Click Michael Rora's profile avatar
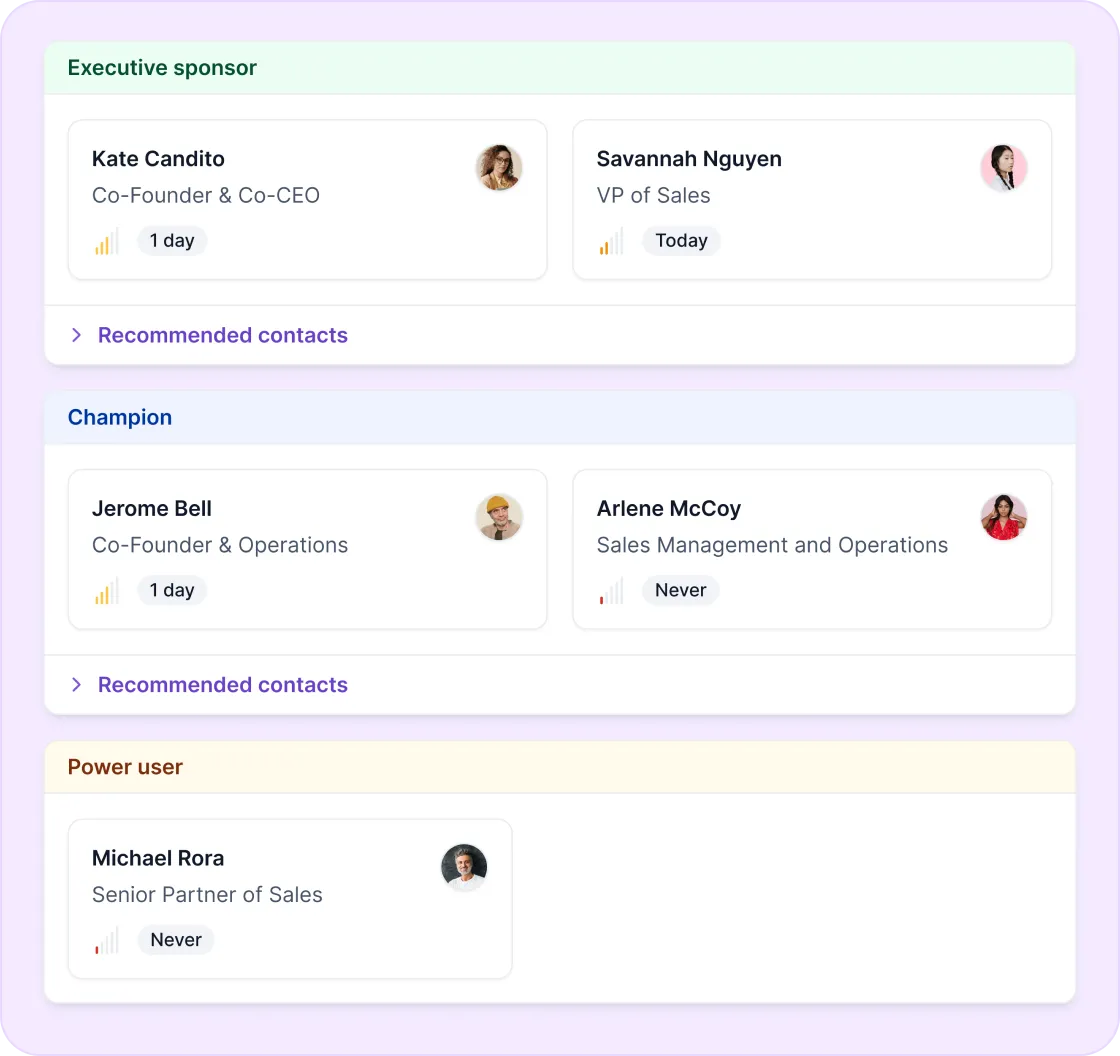The width and height of the screenshot is (1120, 1056). click(464, 867)
